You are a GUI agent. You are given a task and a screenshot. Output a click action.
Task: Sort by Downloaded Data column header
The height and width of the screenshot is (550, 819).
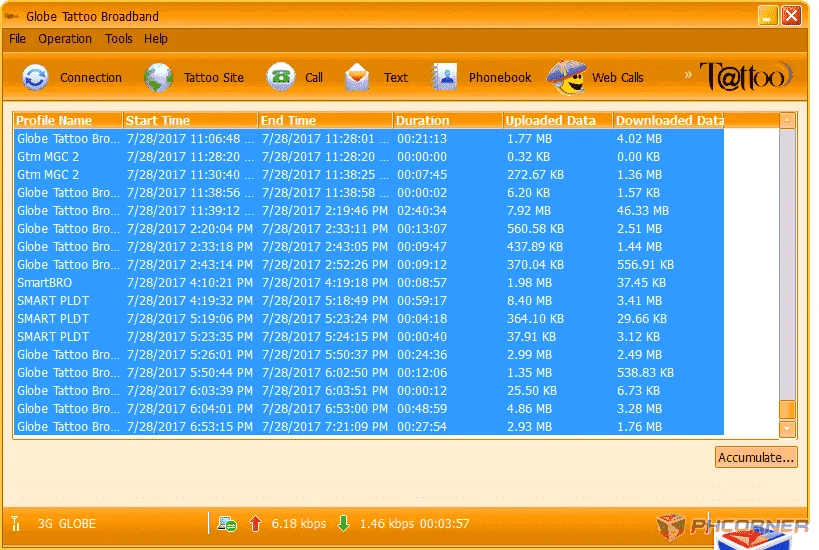668,120
